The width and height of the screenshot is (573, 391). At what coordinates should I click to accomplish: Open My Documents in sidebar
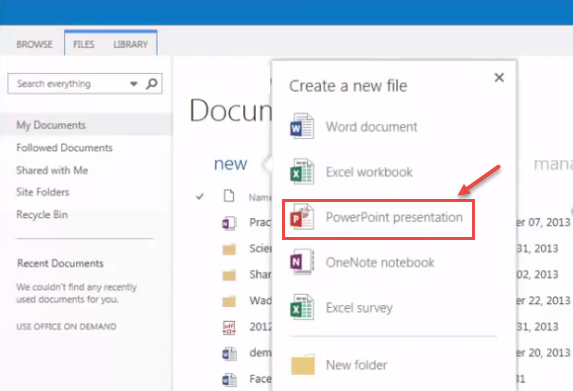tap(51, 125)
